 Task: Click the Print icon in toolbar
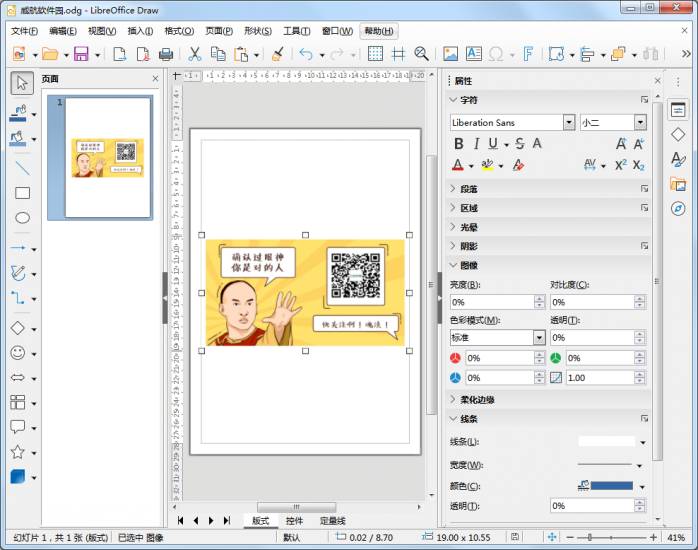tap(166, 54)
